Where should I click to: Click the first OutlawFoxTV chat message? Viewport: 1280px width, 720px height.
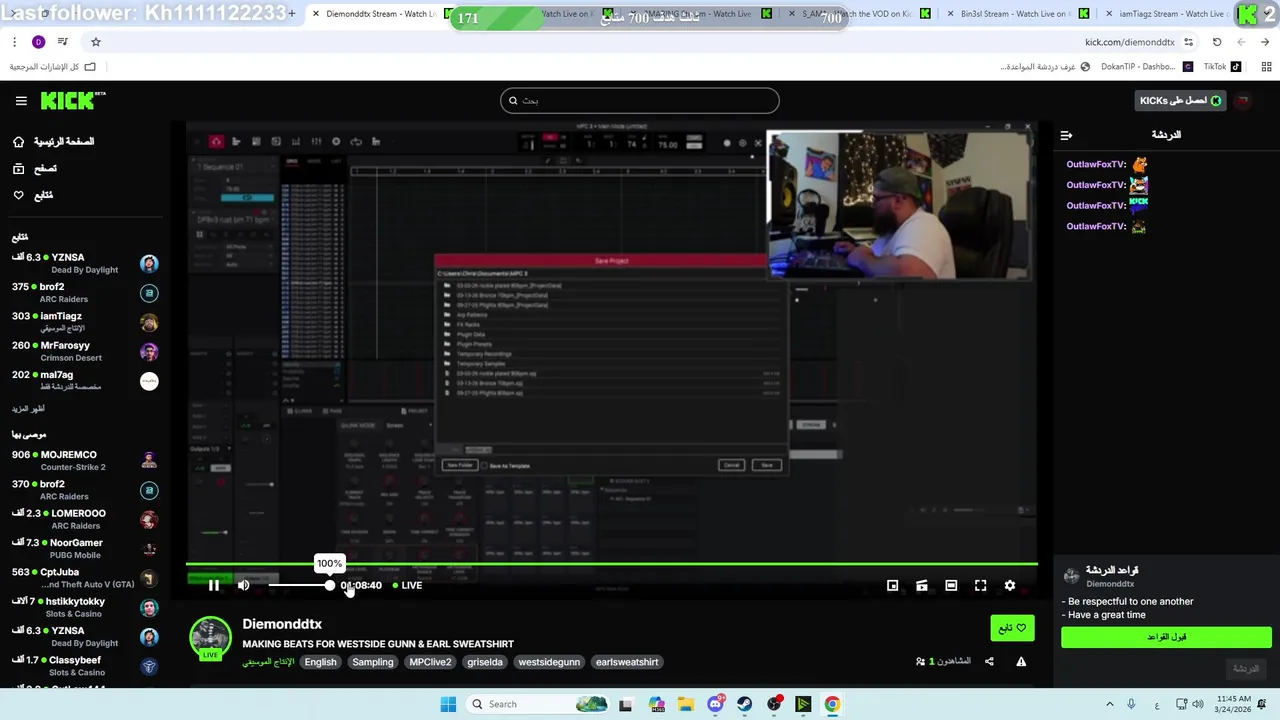click(x=1107, y=164)
